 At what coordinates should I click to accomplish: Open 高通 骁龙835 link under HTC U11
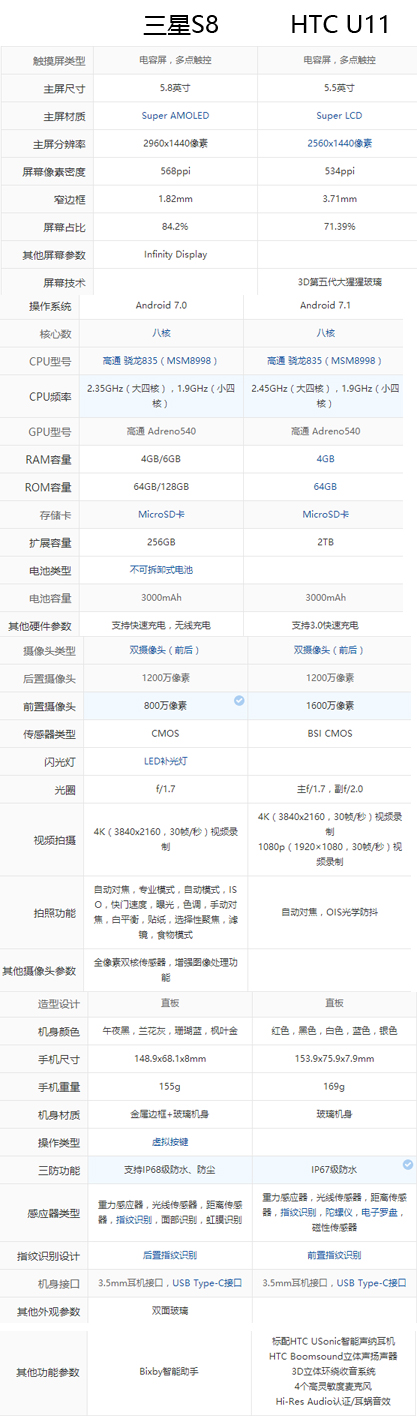click(323, 360)
